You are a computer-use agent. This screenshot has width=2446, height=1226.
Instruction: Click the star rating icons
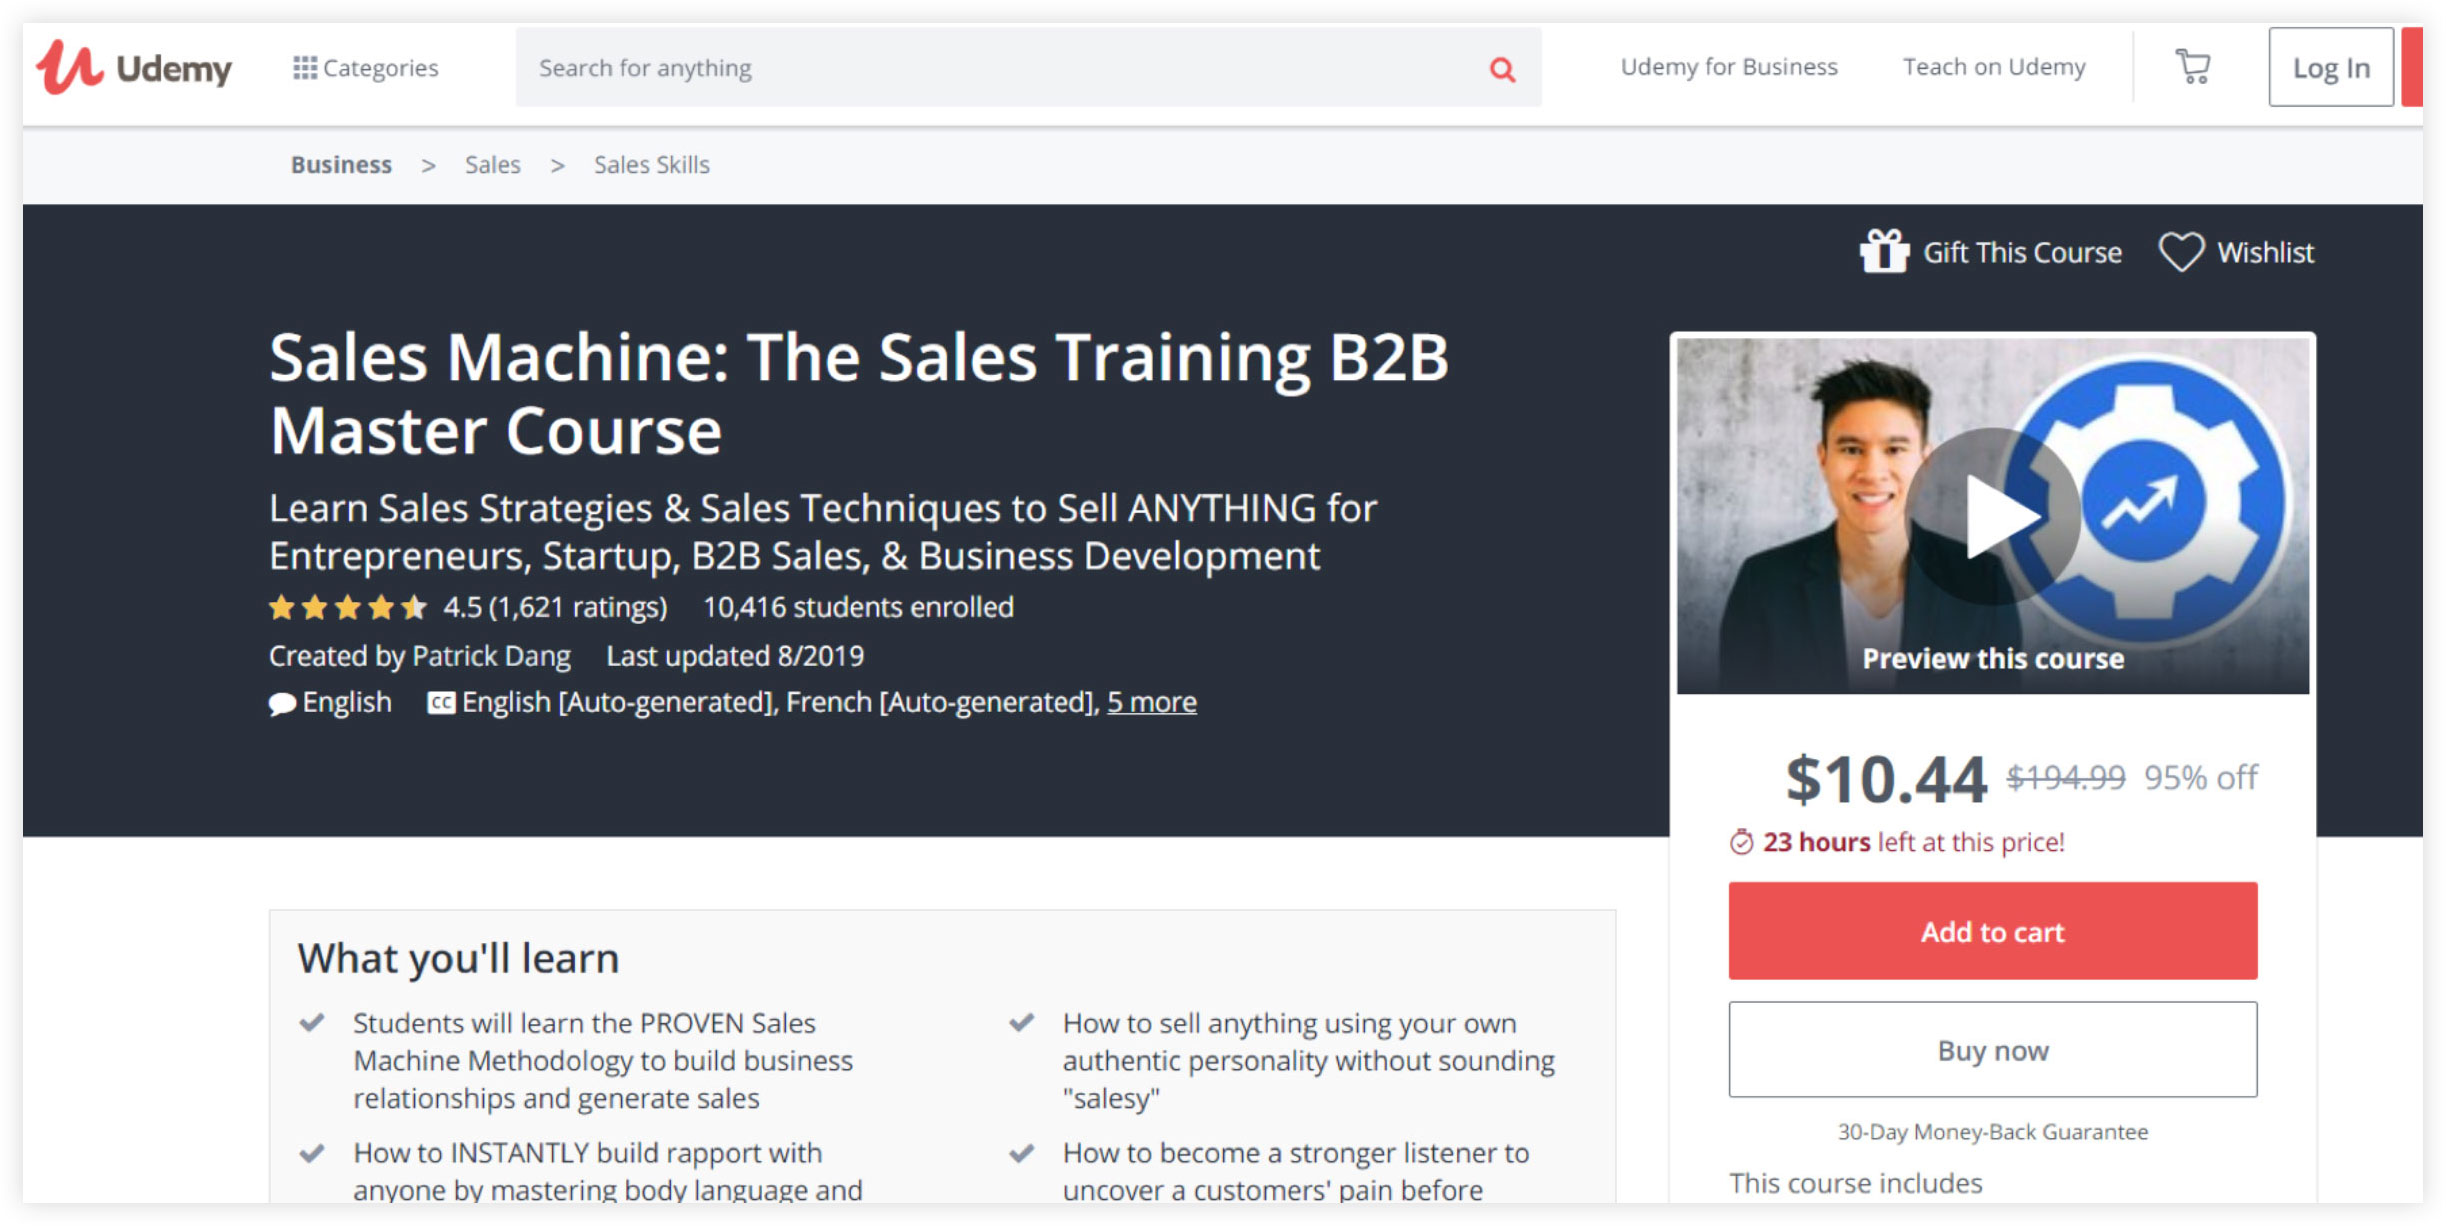(x=348, y=607)
